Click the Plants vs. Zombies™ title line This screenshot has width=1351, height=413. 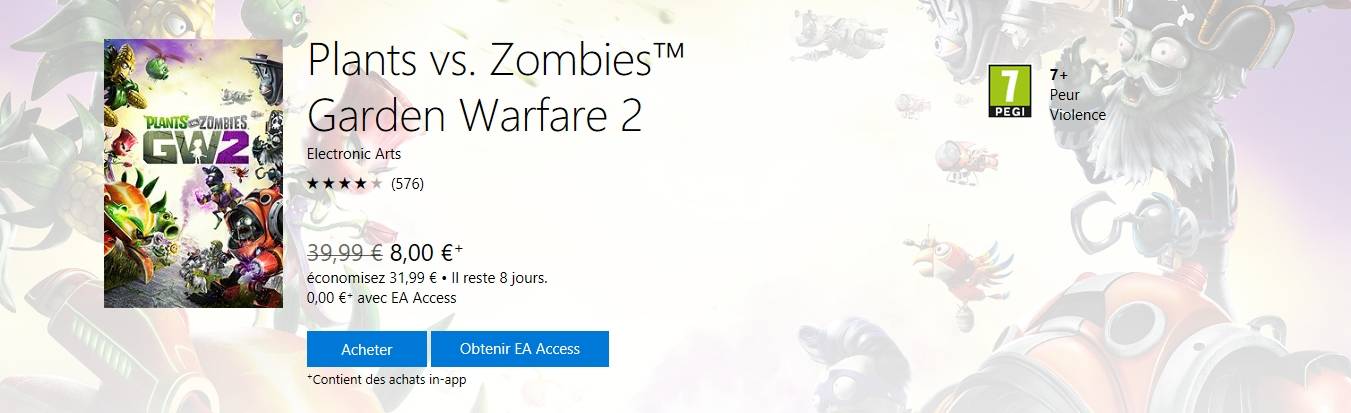(496, 61)
